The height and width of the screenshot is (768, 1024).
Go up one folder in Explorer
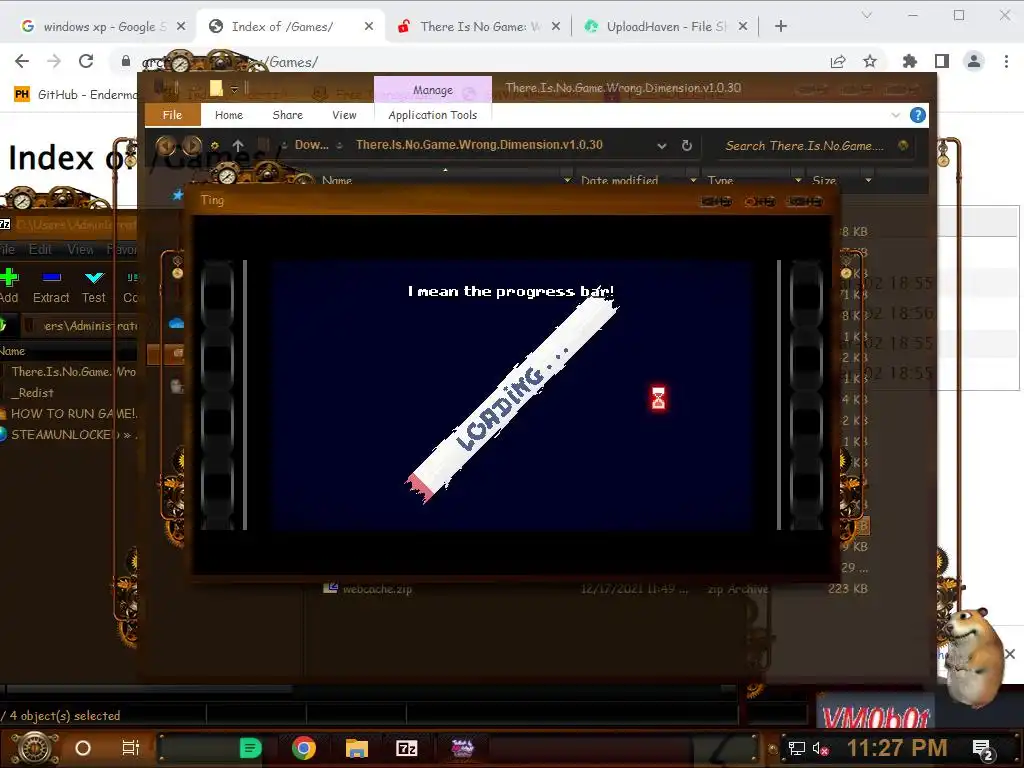pos(238,146)
